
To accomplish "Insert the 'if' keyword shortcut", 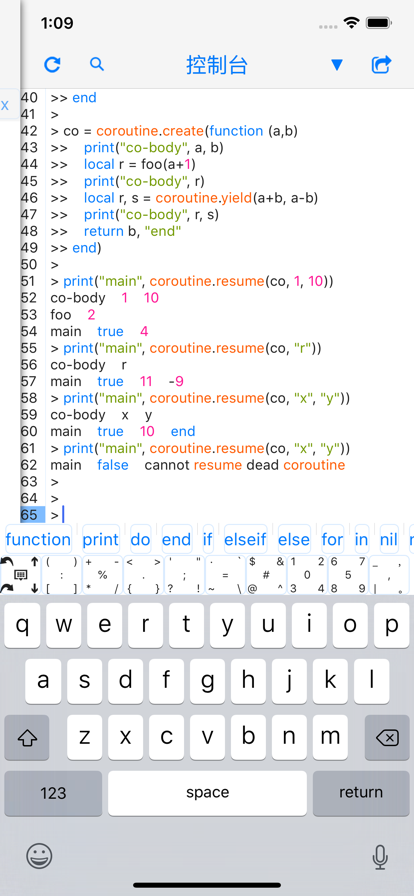I will 208,539.
